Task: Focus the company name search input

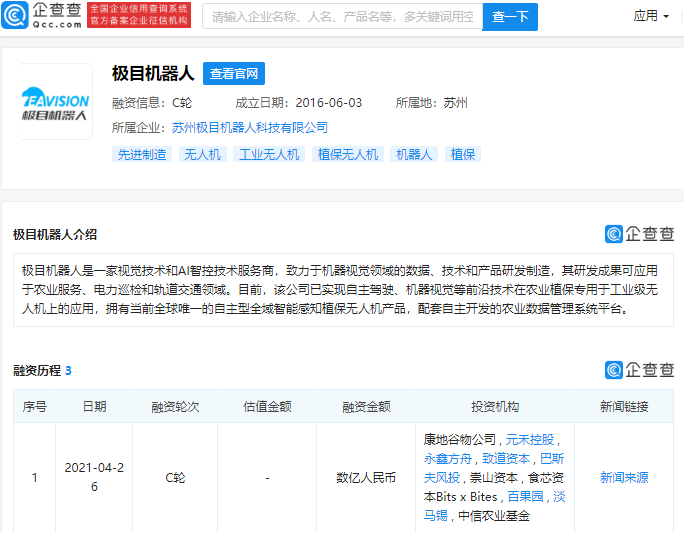Action: tap(342, 17)
